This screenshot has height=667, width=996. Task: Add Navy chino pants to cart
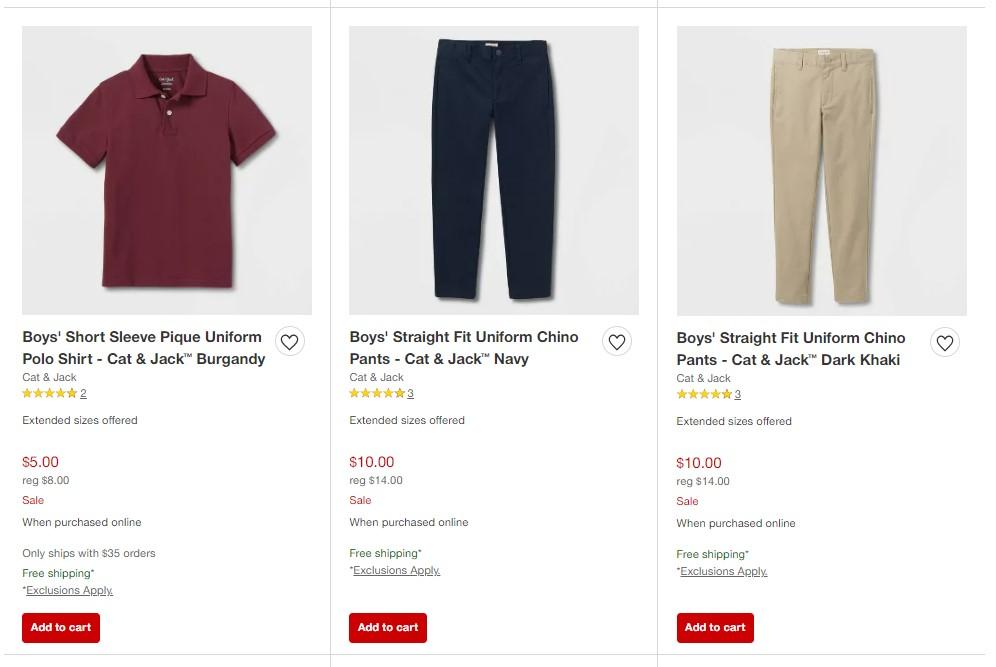tap(388, 628)
